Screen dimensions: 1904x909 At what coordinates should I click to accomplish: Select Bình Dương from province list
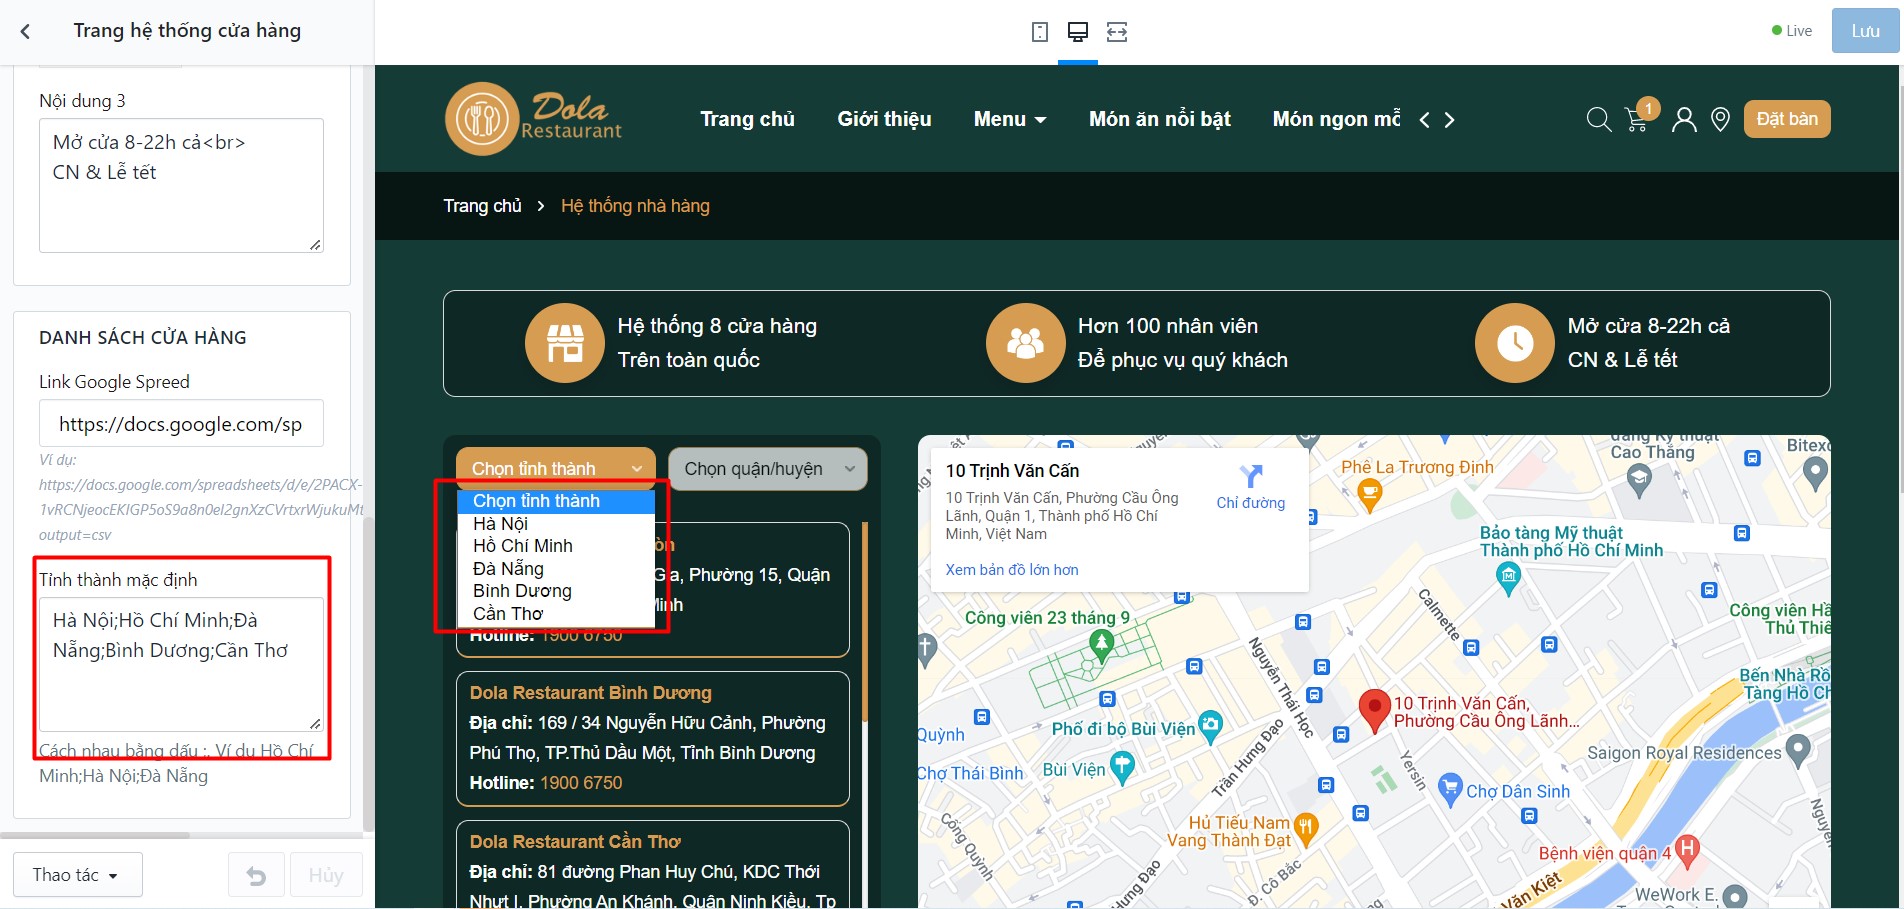pyautogui.click(x=556, y=591)
